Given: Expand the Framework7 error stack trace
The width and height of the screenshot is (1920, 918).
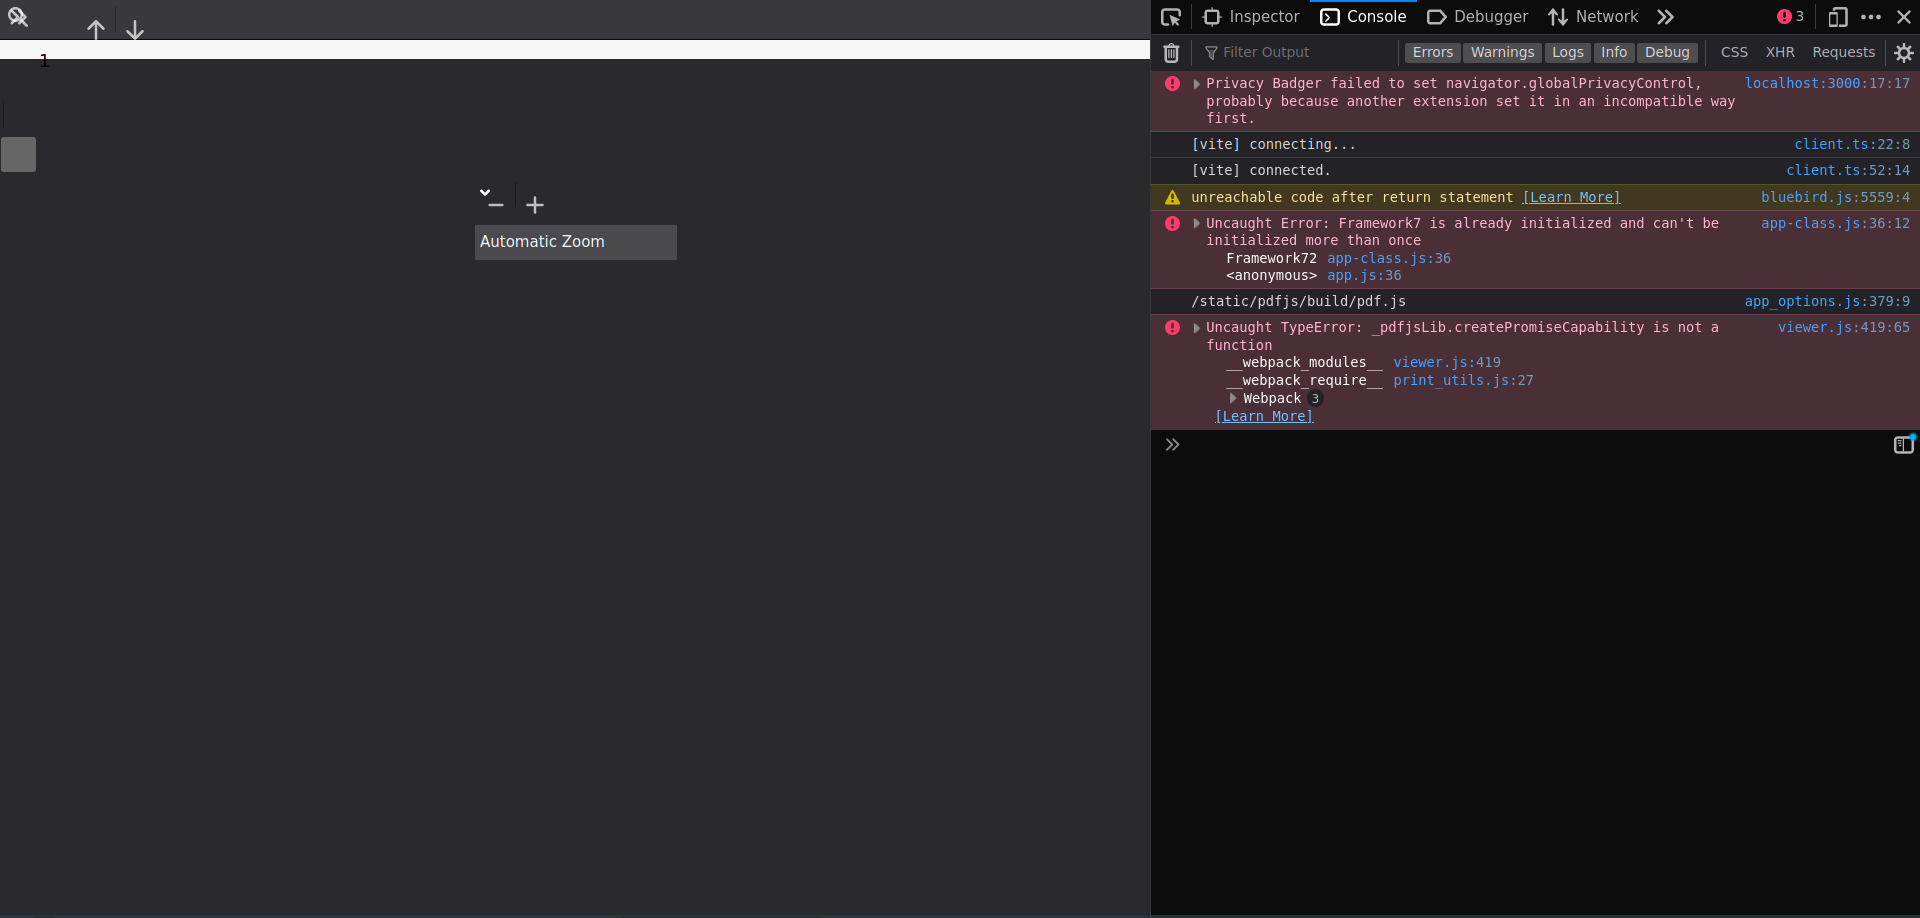Looking at the screenshot, I should (1196, 223).
